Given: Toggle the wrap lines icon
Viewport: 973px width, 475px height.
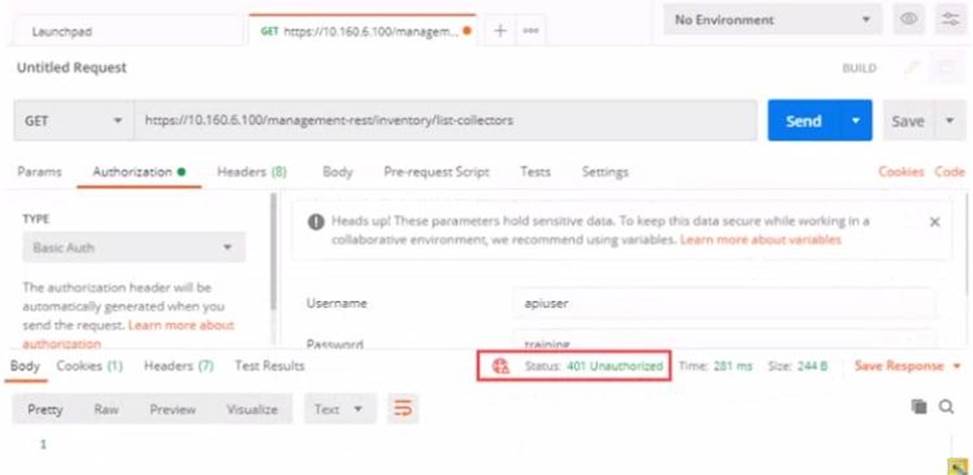Looking at the screenshot, I should pos(403,409).
